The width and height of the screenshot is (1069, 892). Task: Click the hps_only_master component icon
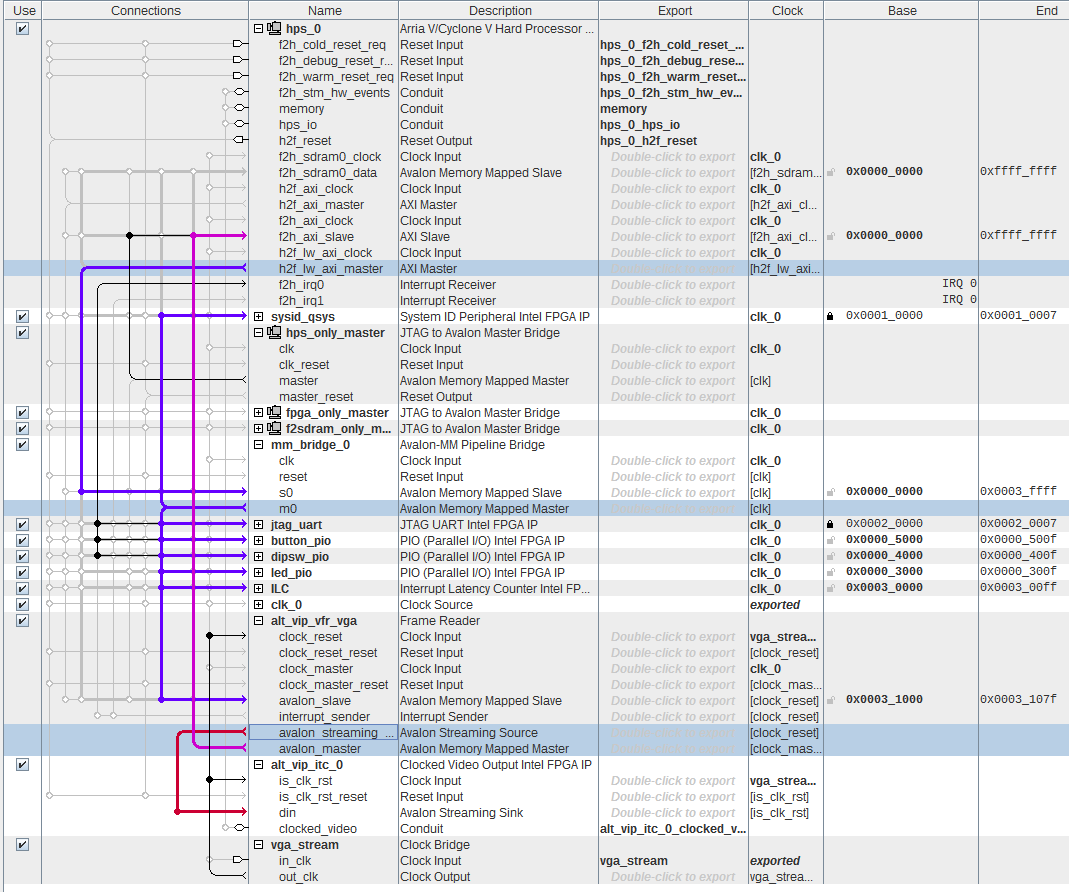(274, 332)
